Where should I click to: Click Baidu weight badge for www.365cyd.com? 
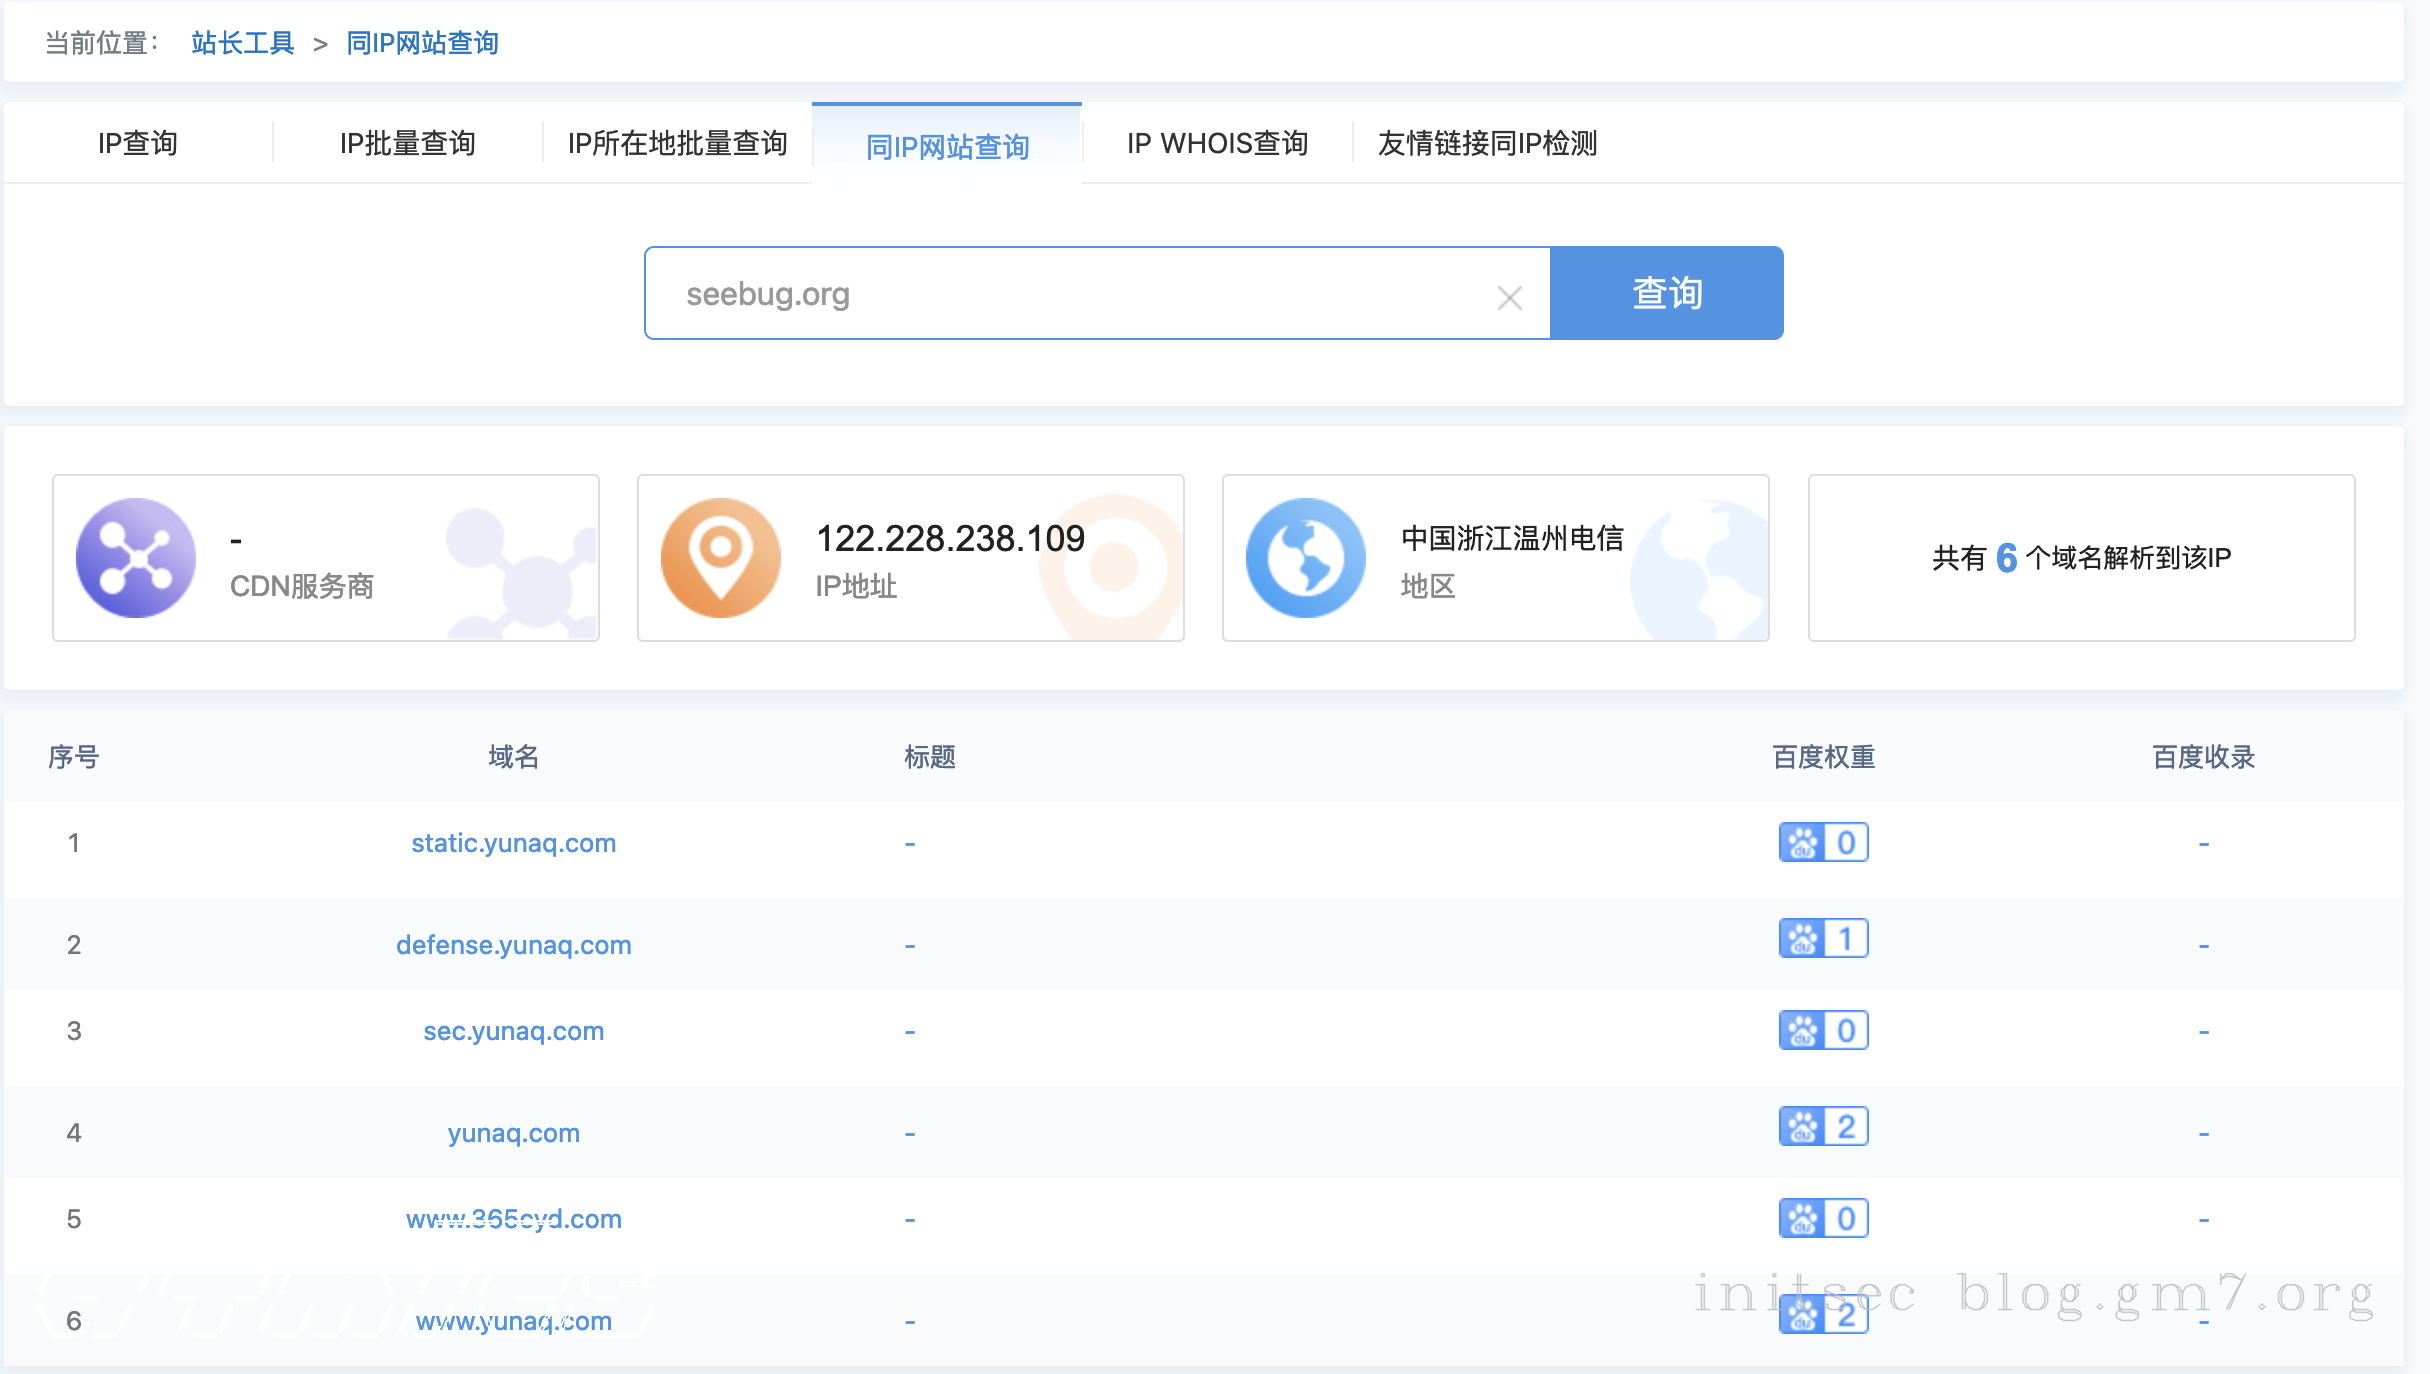tap(1823, 1218)
